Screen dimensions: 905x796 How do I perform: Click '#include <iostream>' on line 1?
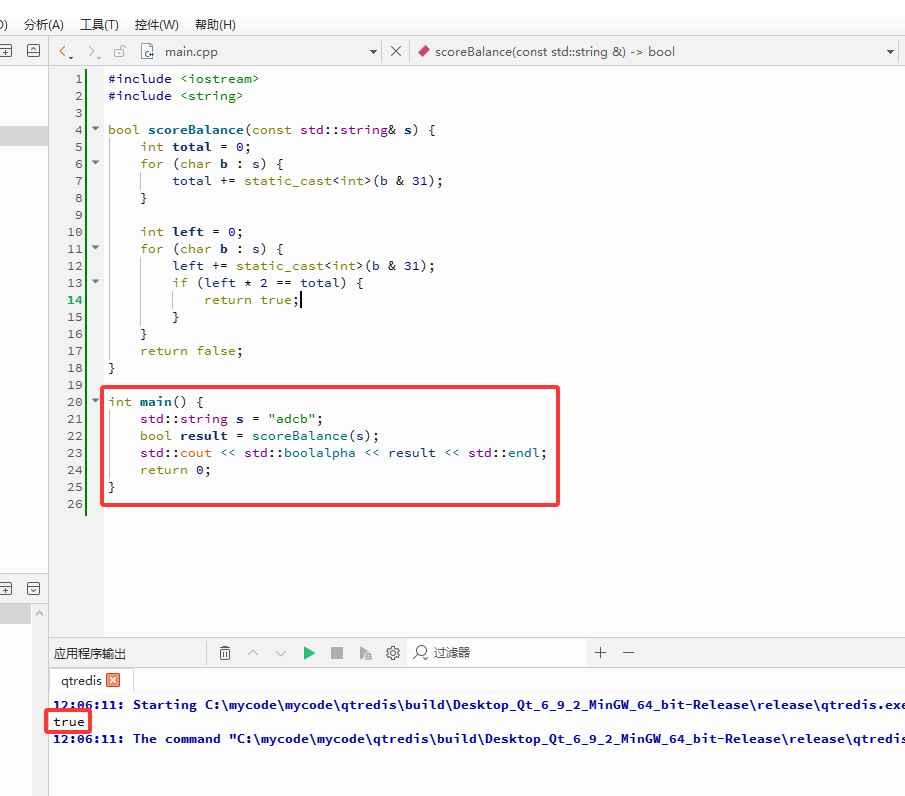tap(184, 79)
